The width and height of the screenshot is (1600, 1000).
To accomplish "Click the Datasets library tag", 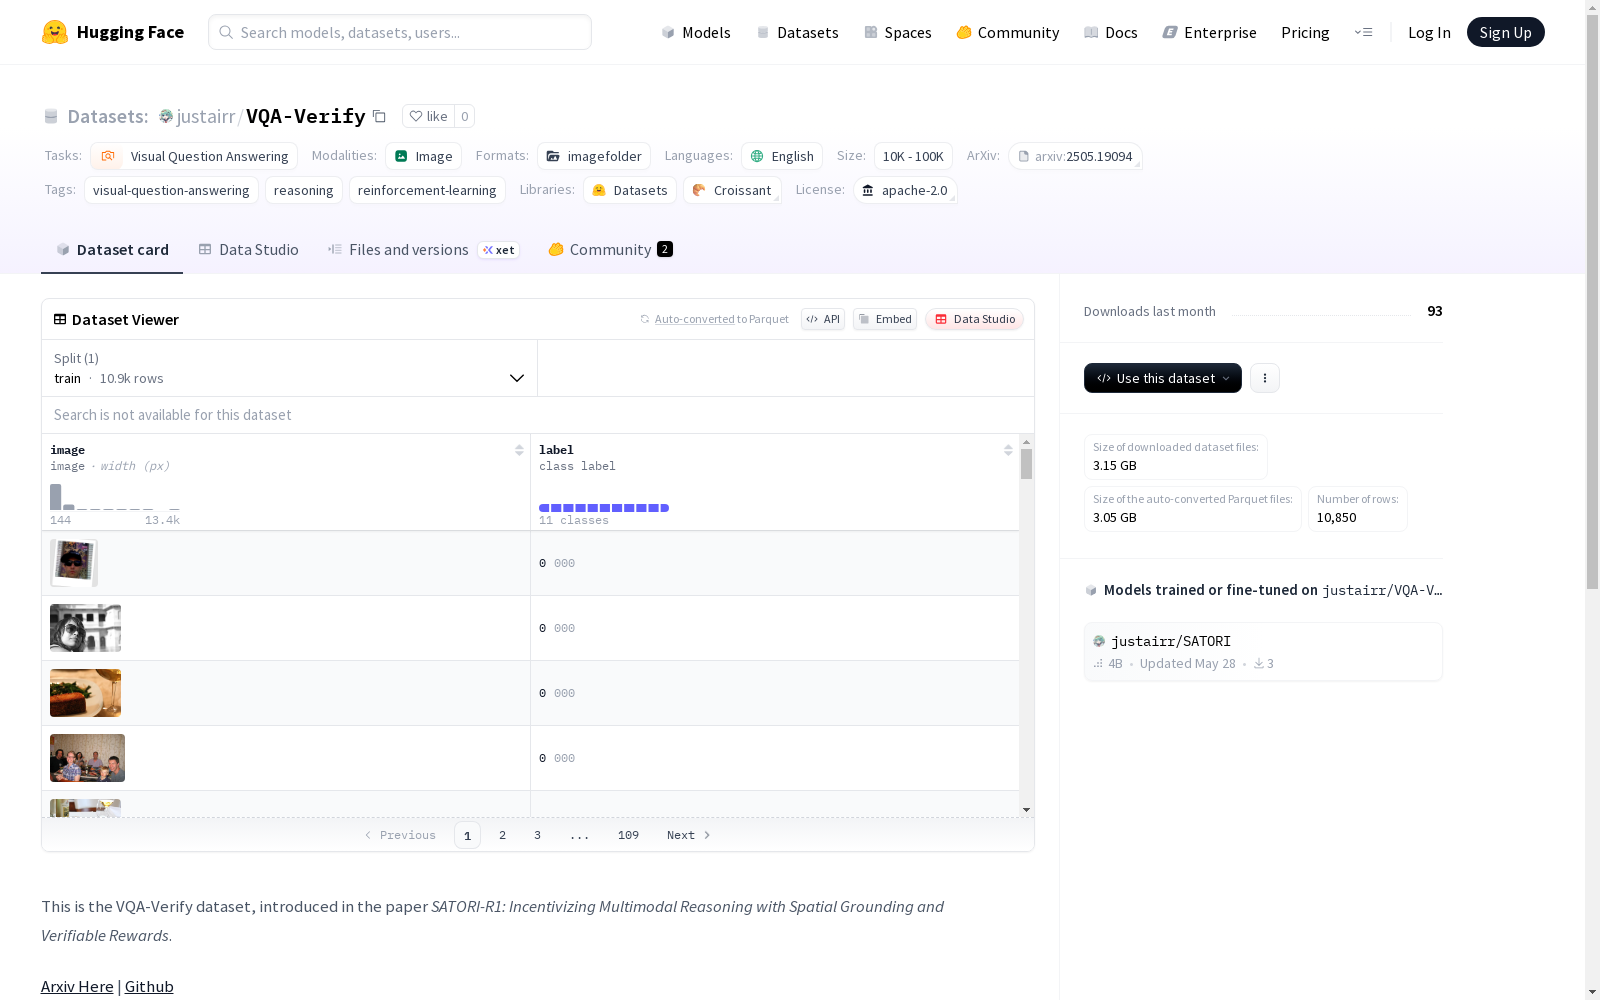I will 630,190.
